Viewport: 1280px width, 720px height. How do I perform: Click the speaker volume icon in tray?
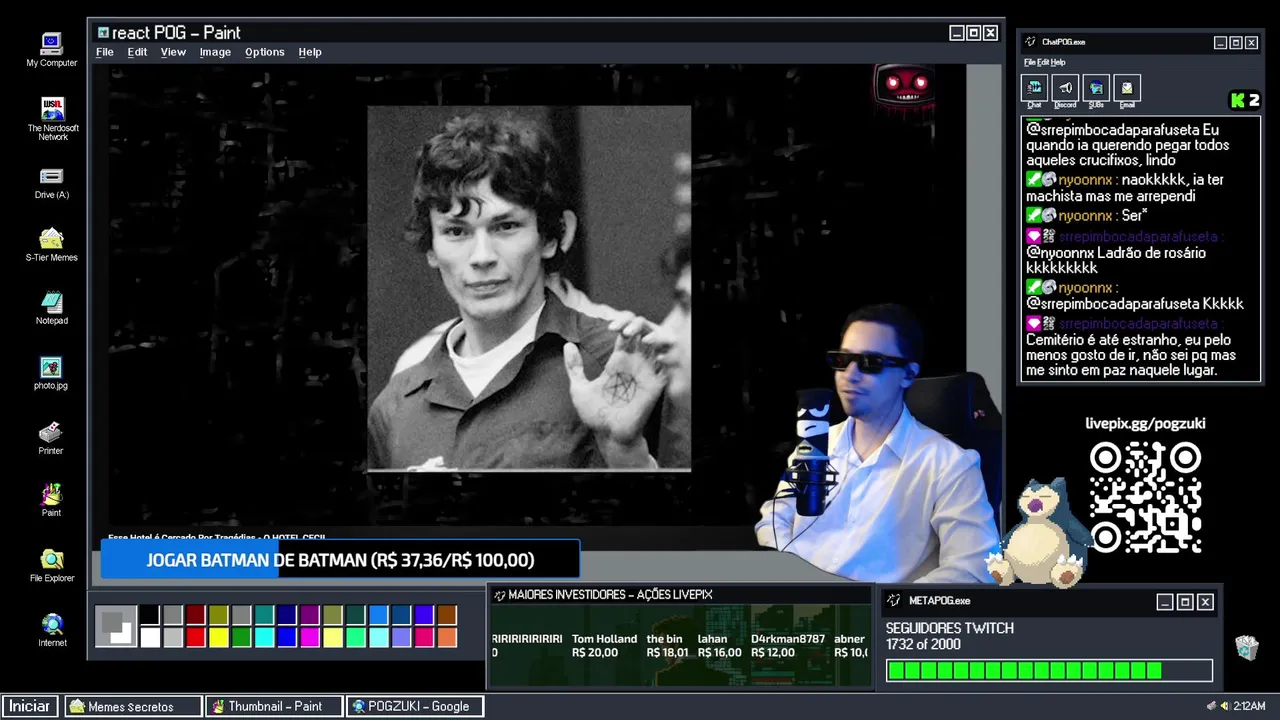(x=1224, y=706)
